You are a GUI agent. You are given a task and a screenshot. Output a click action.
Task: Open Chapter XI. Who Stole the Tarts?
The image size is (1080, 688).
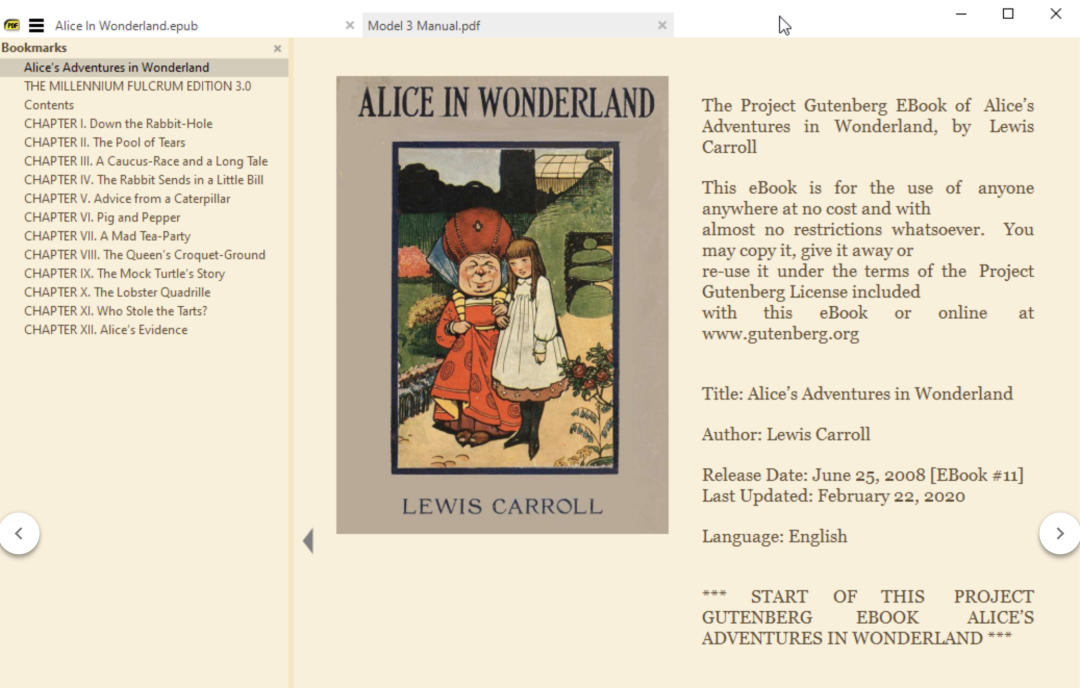coord(116,311)
